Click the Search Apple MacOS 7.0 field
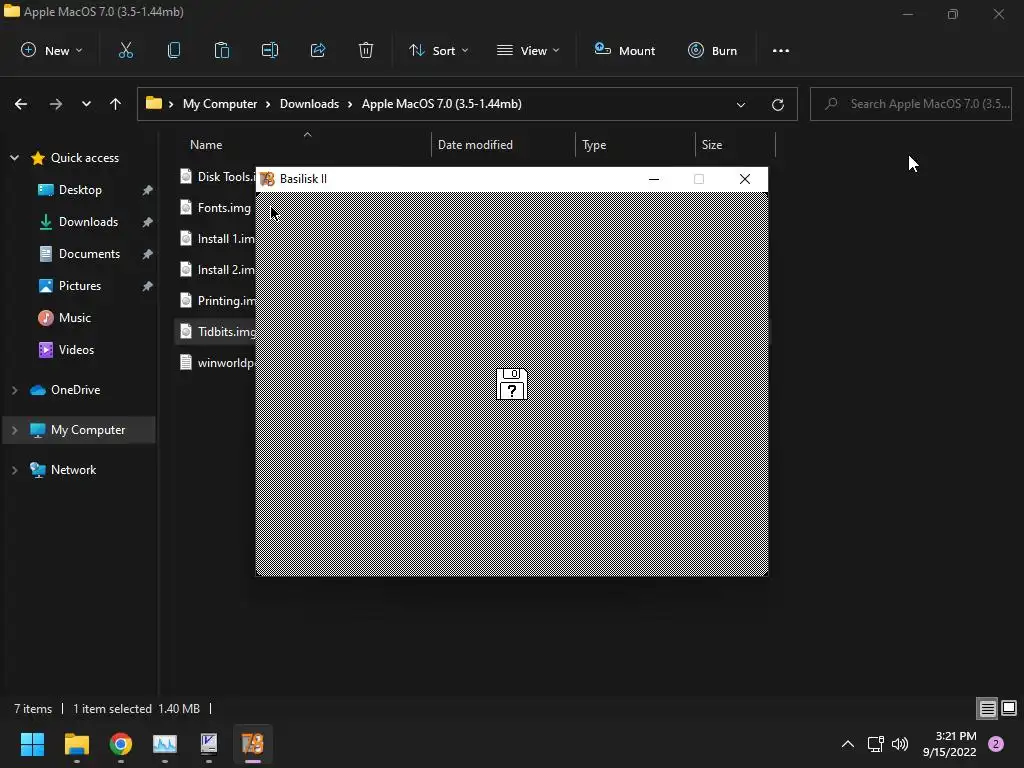Screen dimensions: 1024x768 [x=910, y=104]
